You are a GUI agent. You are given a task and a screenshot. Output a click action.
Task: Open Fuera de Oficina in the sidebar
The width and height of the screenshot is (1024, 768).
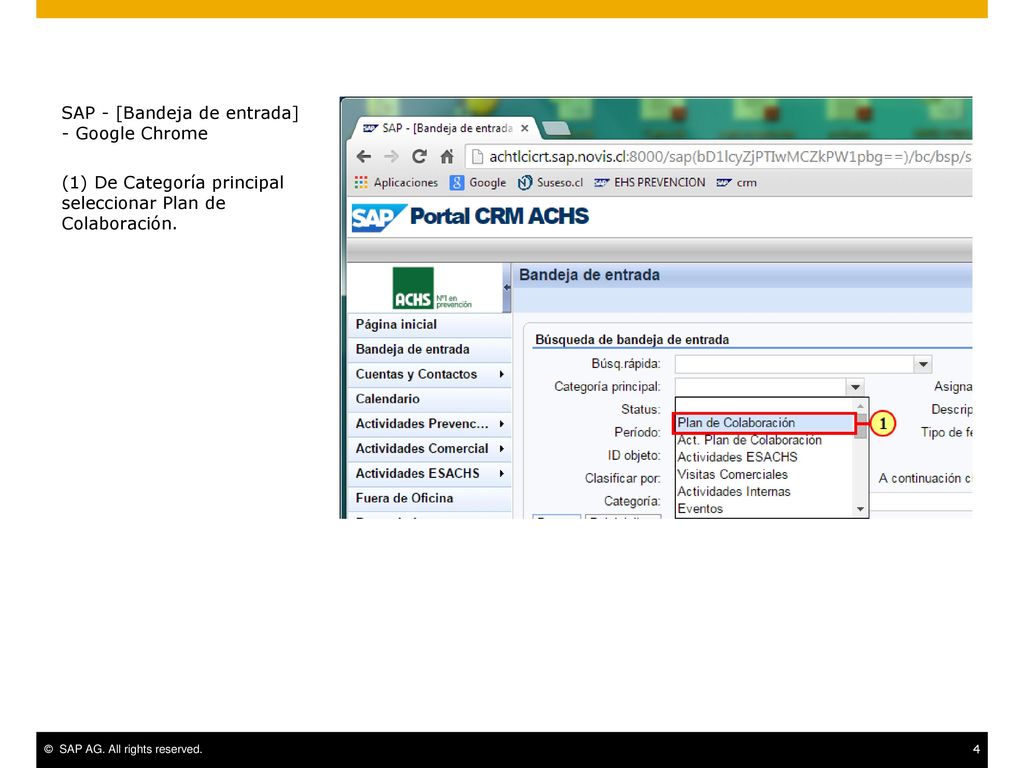pyautogui.click(x=429, y=498)
